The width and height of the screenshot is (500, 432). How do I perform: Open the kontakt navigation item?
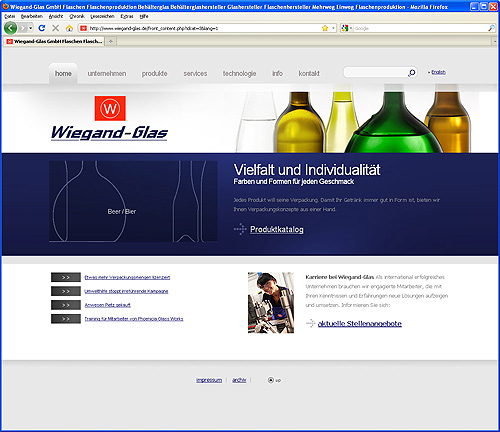pyautogui.click(x=309, y=73)
